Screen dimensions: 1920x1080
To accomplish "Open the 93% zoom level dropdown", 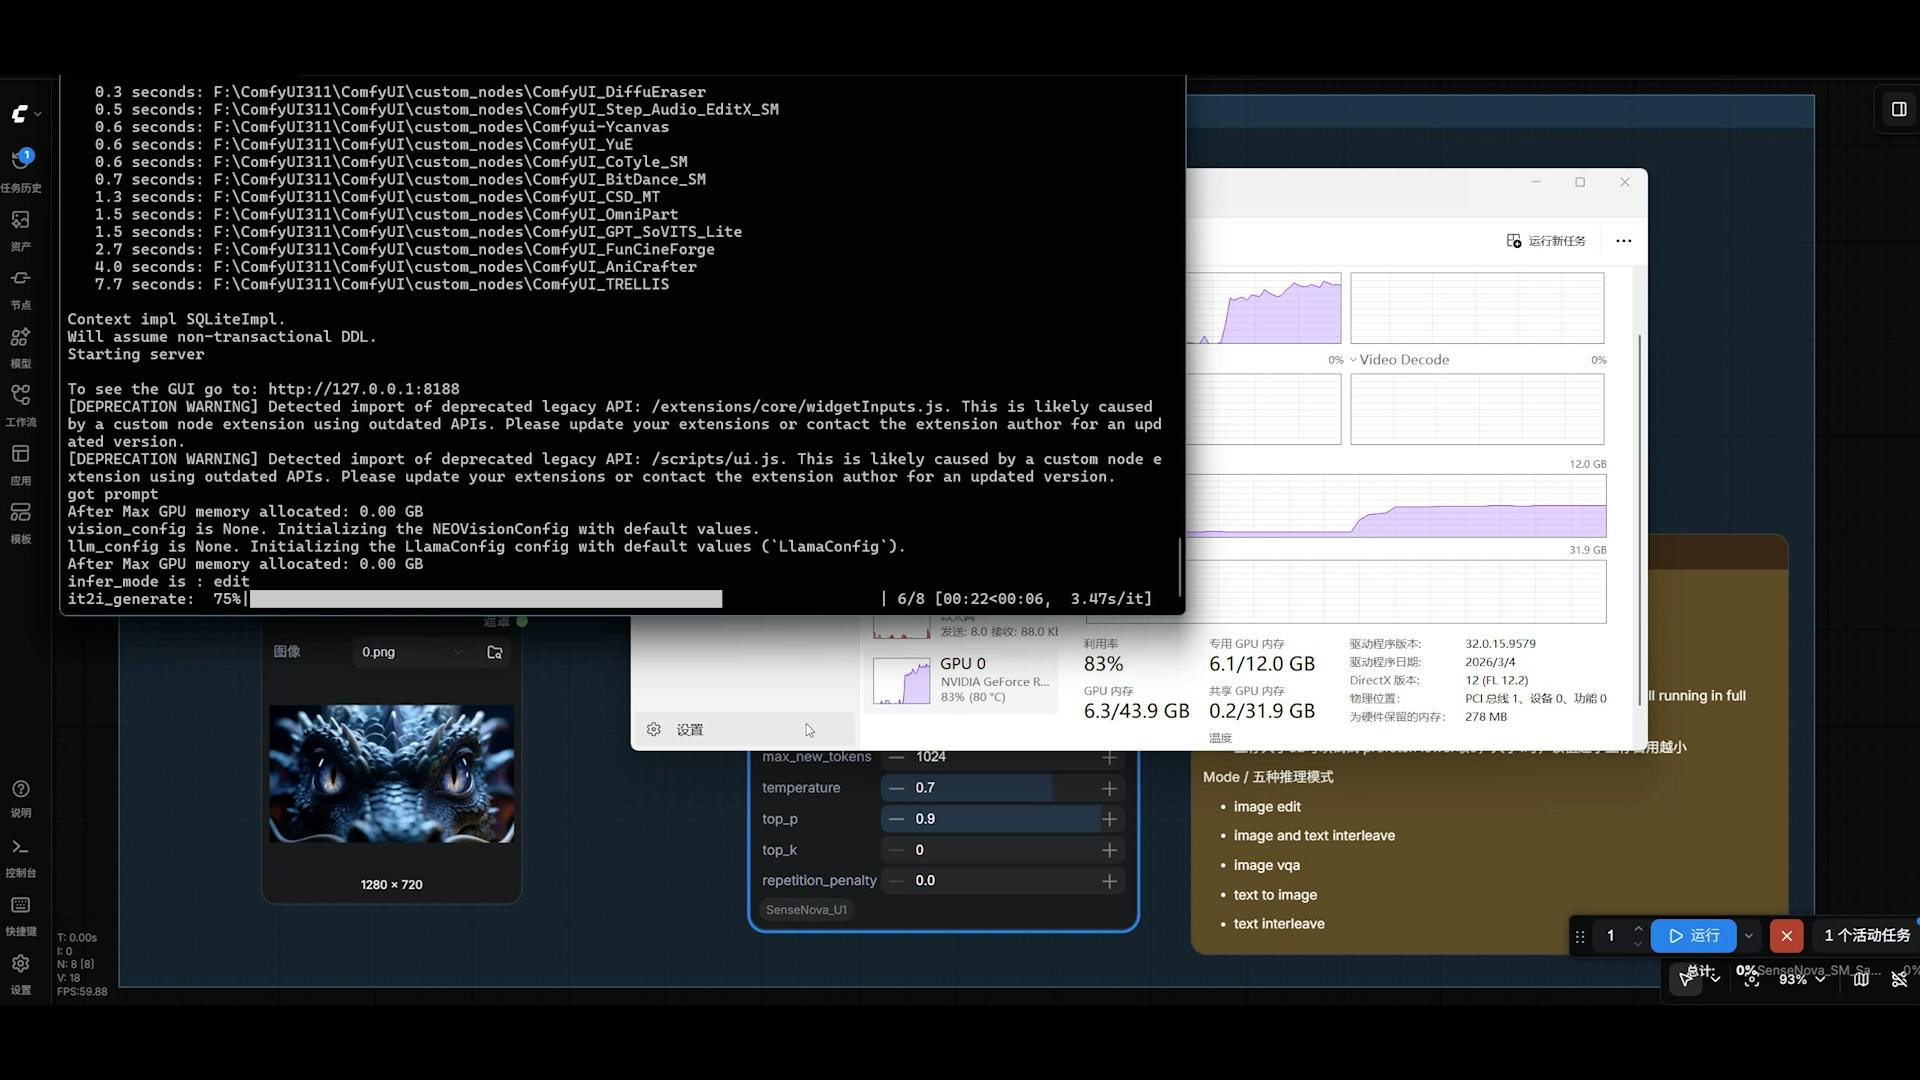I will point(1802,979).
